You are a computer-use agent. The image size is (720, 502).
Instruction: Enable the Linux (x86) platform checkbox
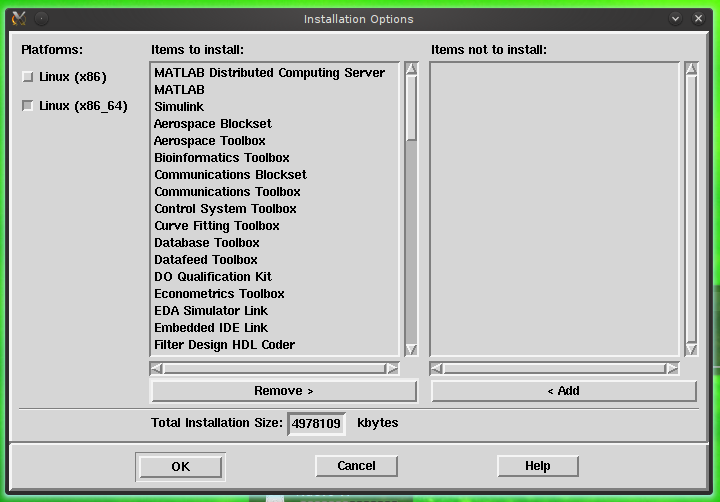tap(28, 77)
